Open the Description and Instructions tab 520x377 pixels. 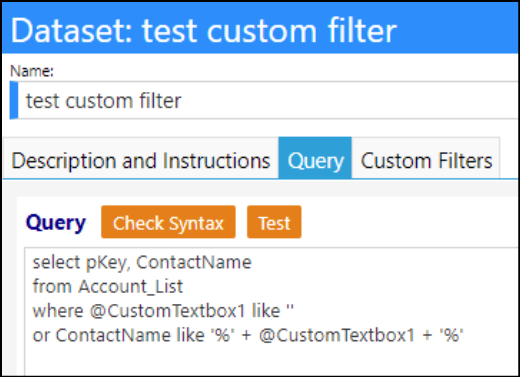pyautogui.click(x=141, y=158)
